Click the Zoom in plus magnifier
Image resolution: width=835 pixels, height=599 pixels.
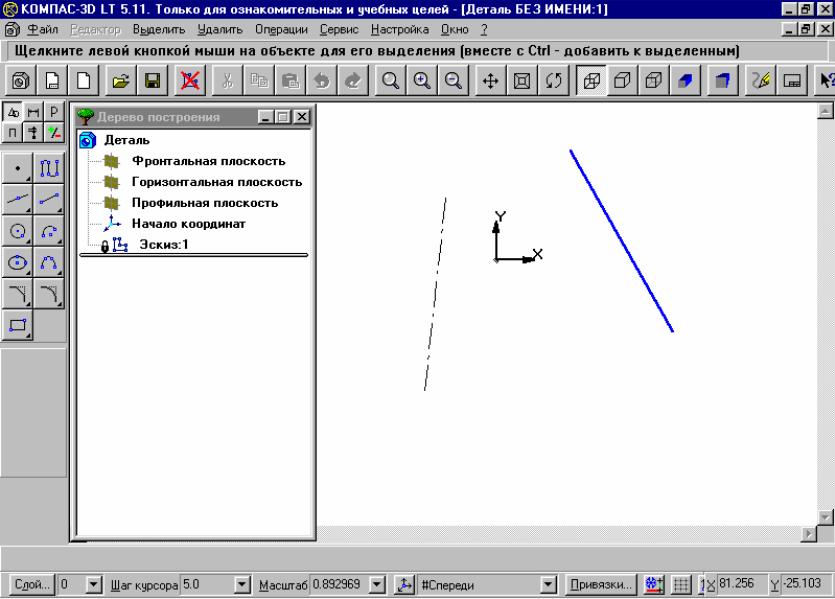coord(422,81)
